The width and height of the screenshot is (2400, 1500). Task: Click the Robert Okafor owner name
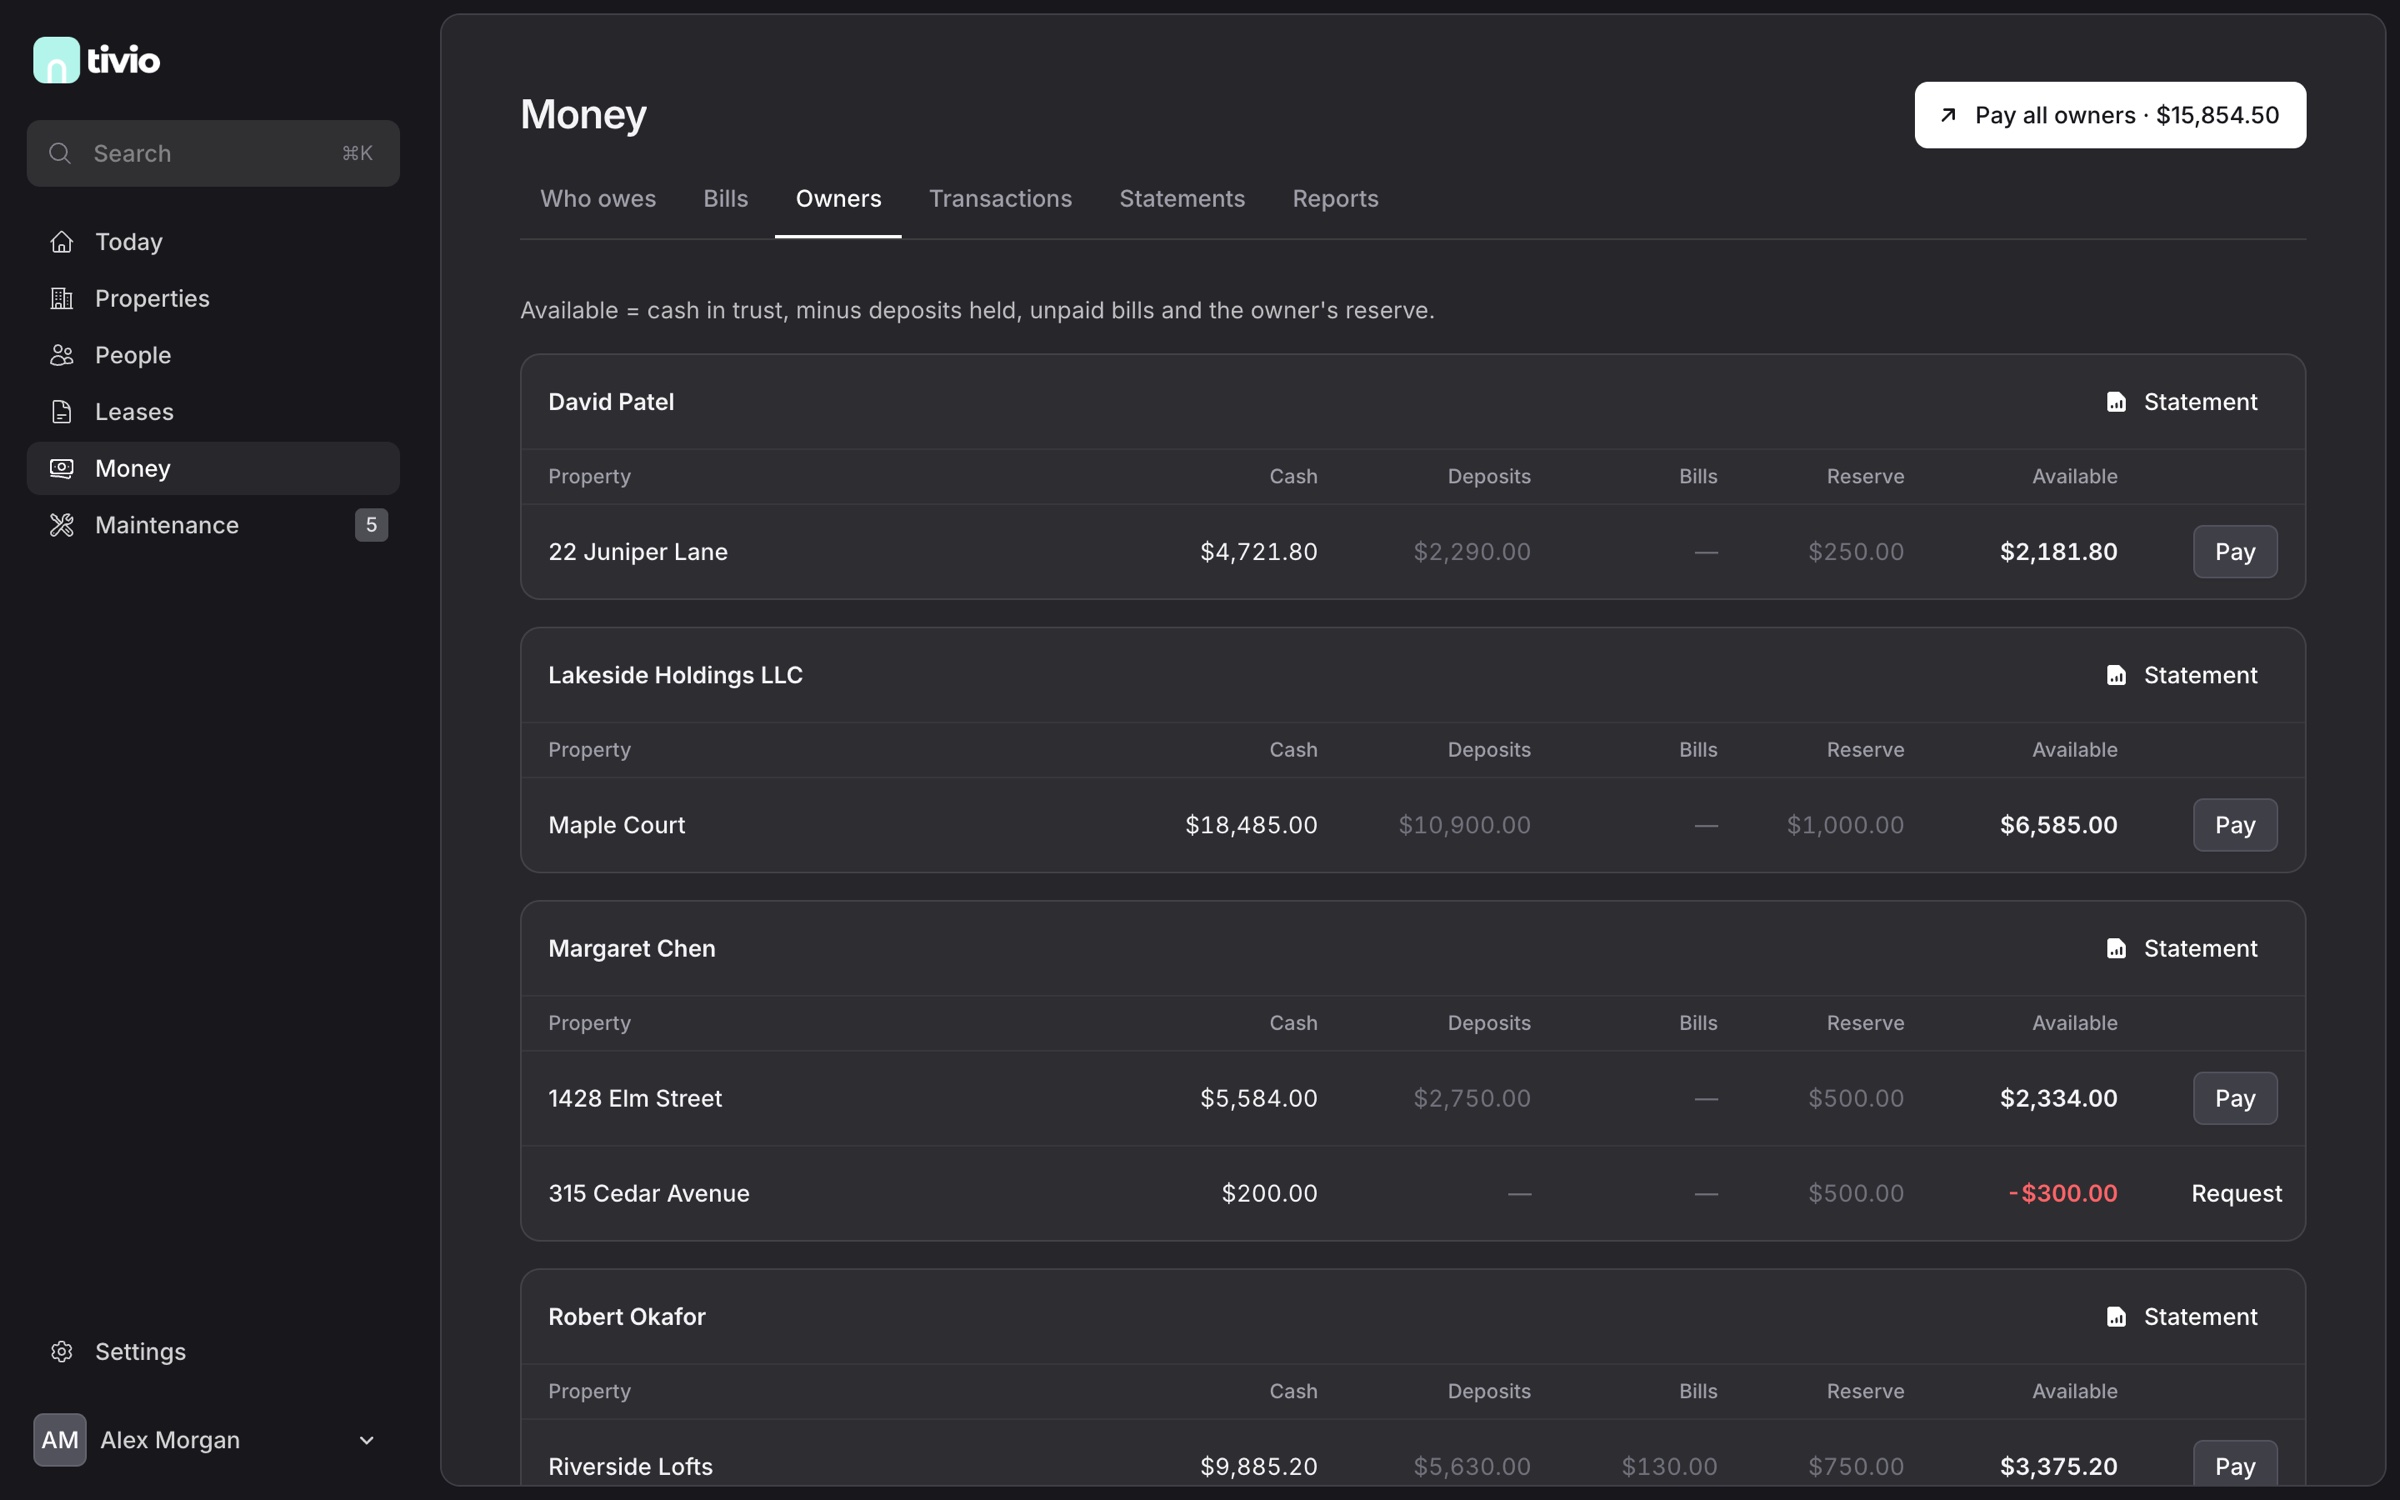click(x=627, y=1317)
